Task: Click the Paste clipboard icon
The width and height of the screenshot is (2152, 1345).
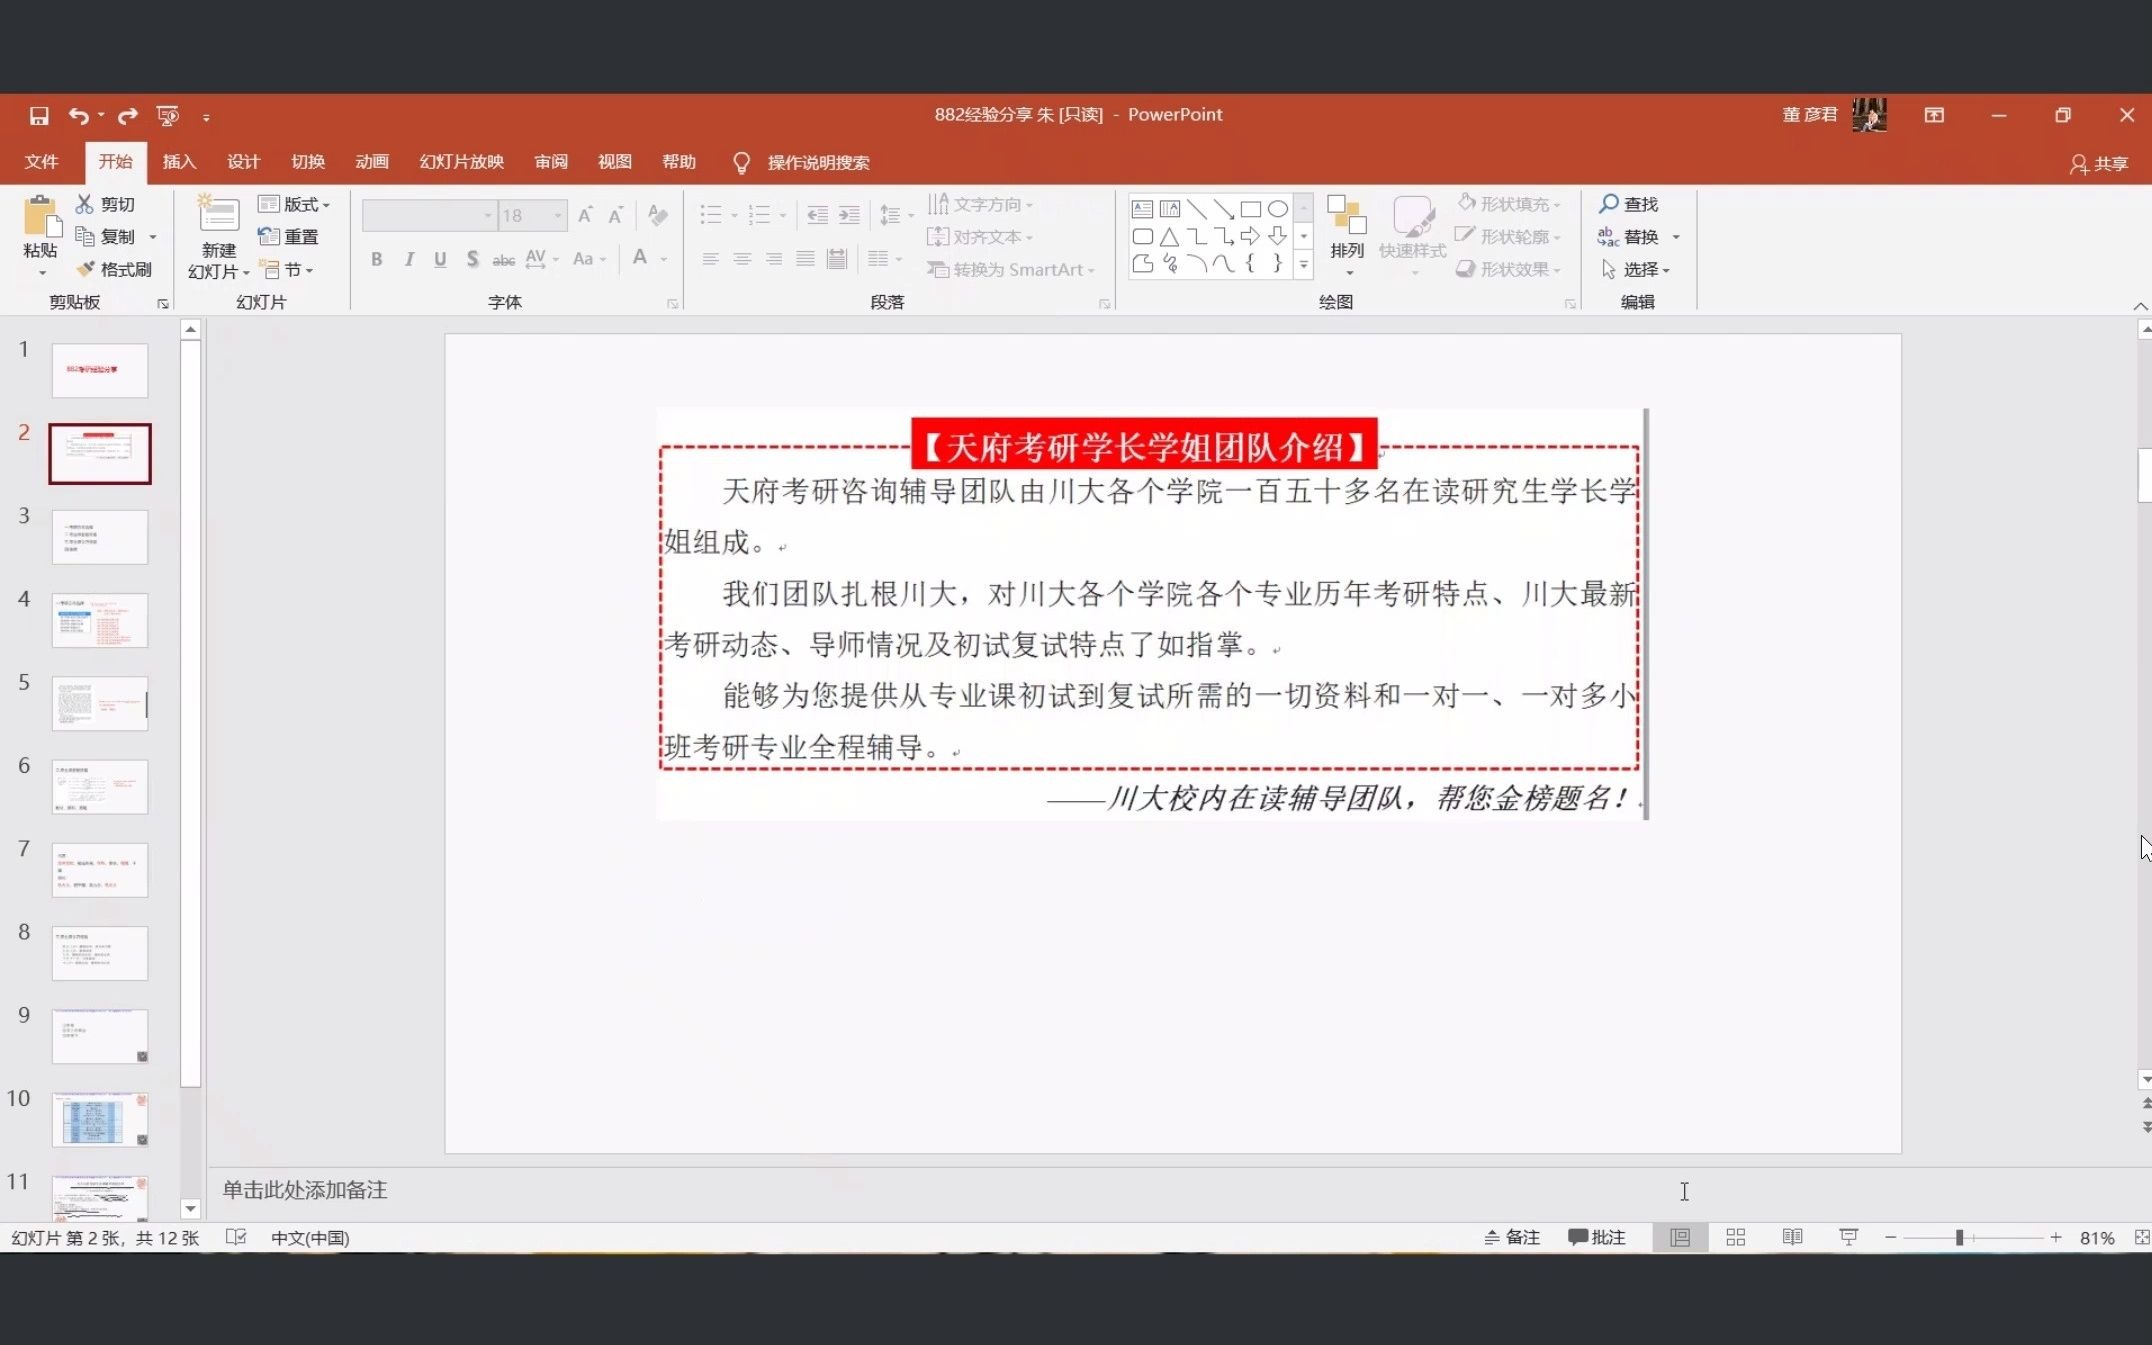Action: (x=41, y=217)
